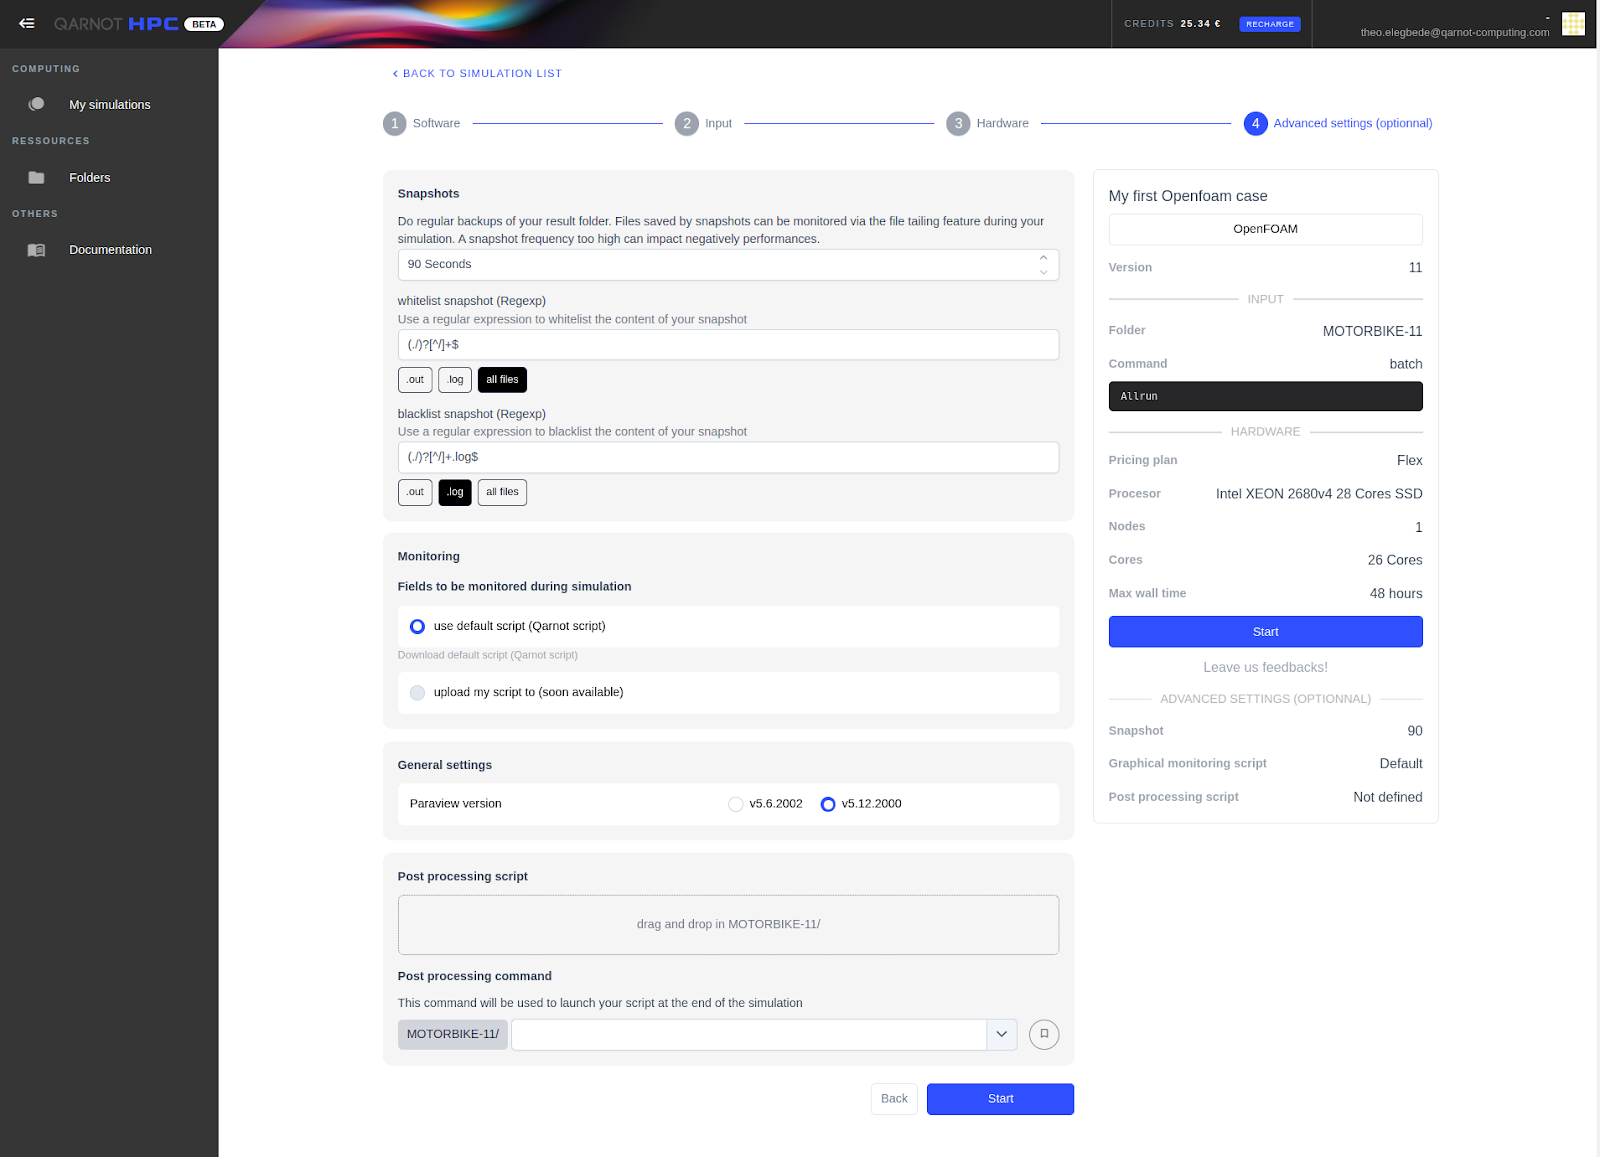Viewport: 1600px width, 1157px height.
Task: Click post processing command input field
Action: [749, 1034]
